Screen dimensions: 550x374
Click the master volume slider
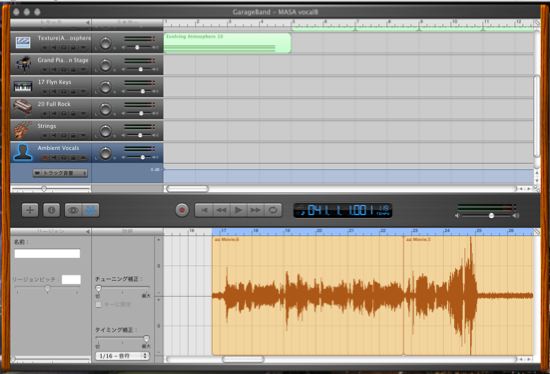[486, 215]
